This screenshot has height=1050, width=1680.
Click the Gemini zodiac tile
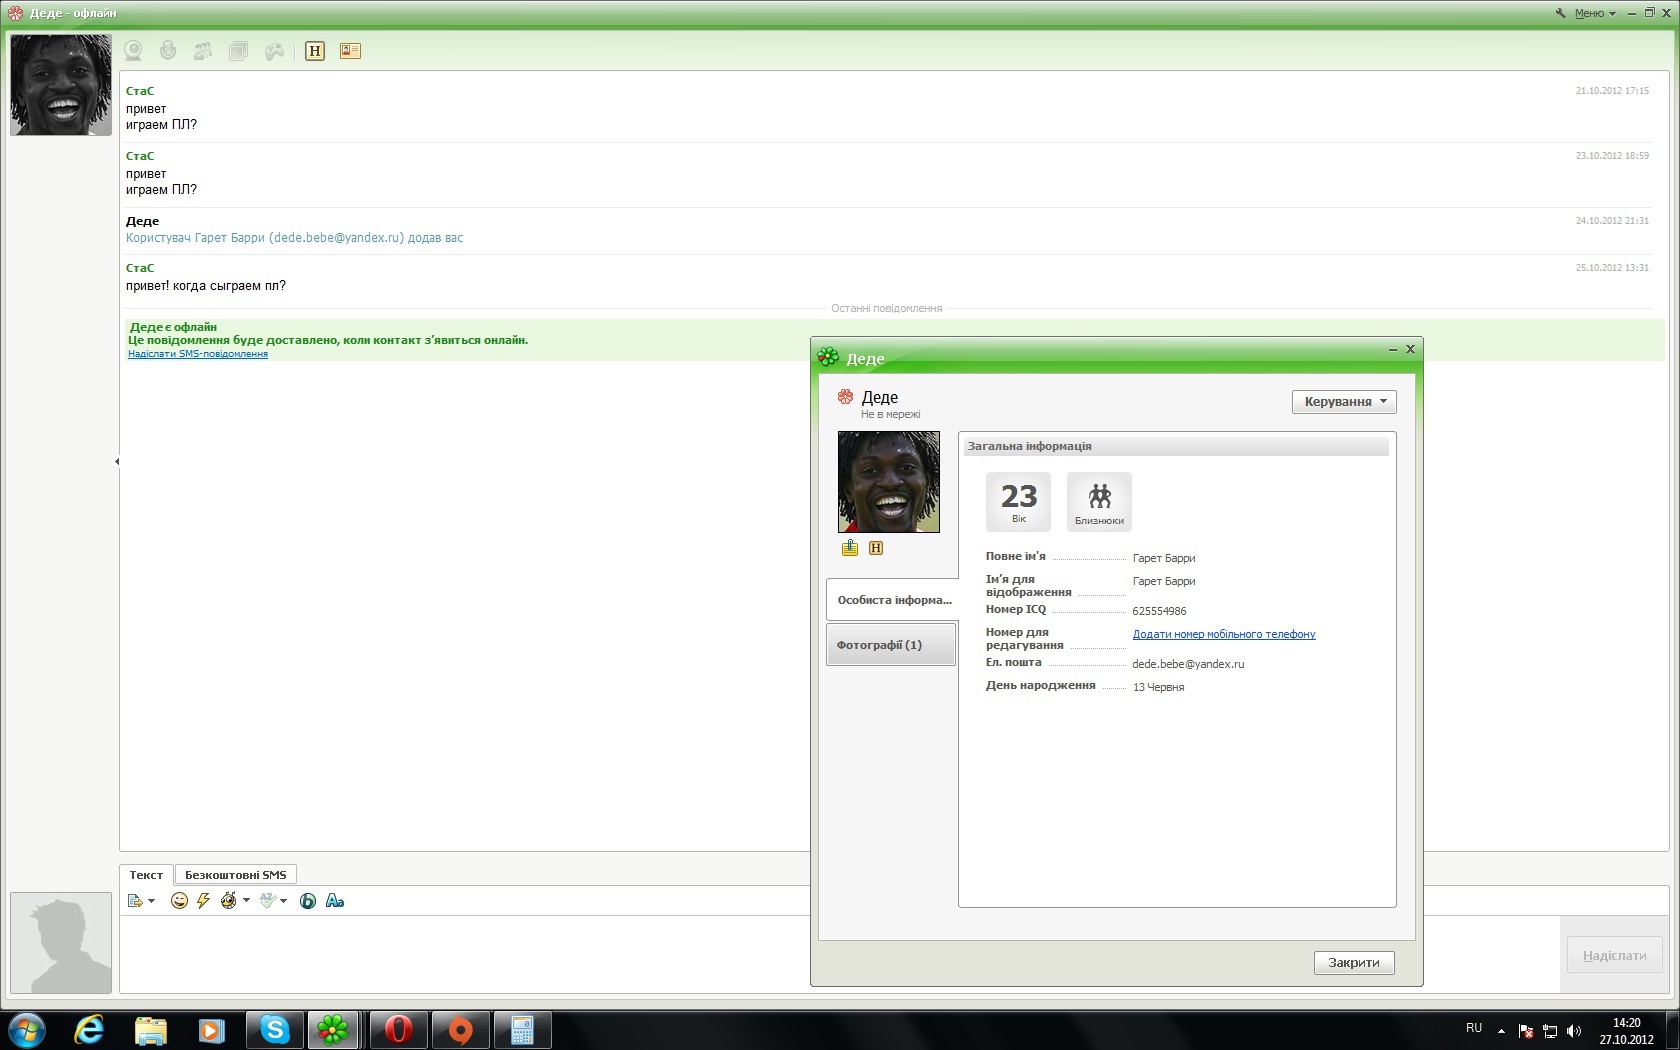pos(1099,501)
